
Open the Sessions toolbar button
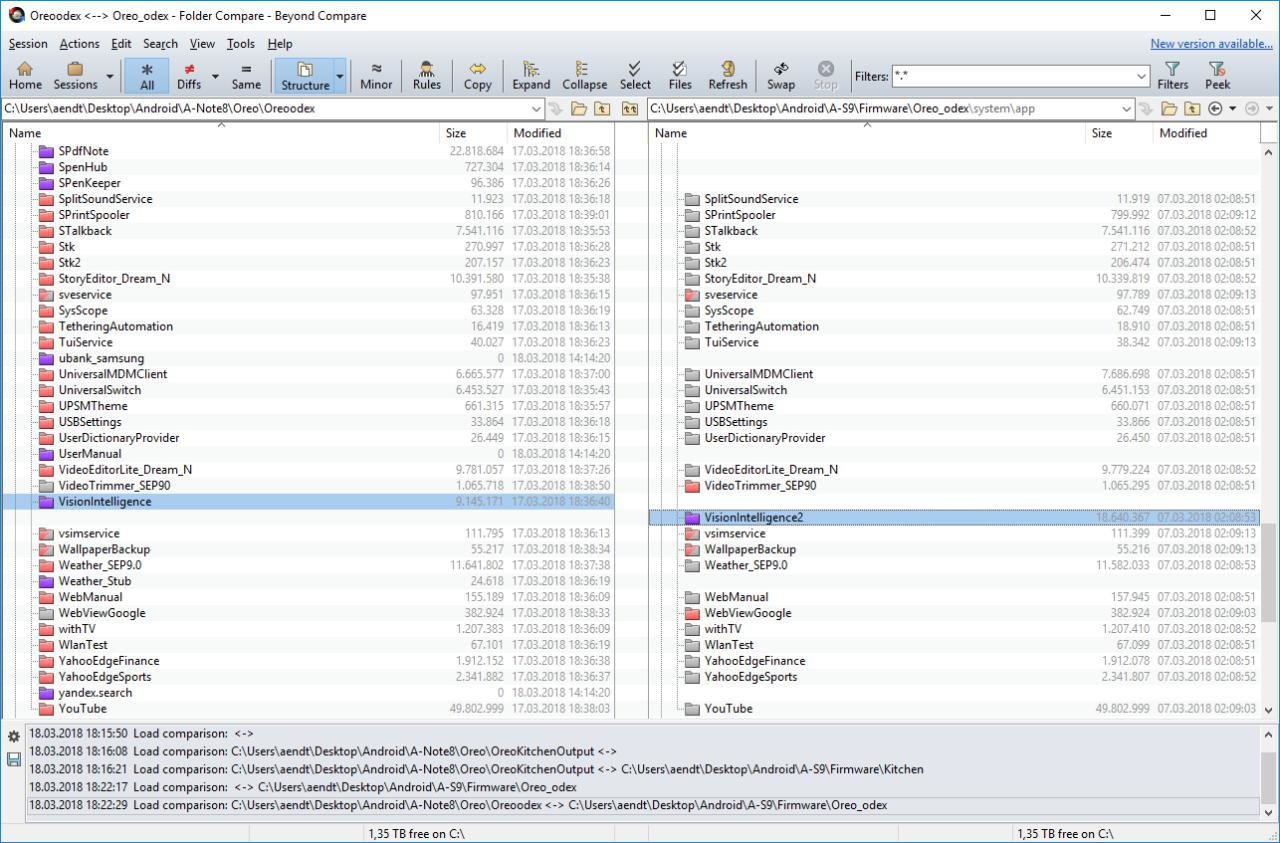pyautogui.click(x=76, y=76)
